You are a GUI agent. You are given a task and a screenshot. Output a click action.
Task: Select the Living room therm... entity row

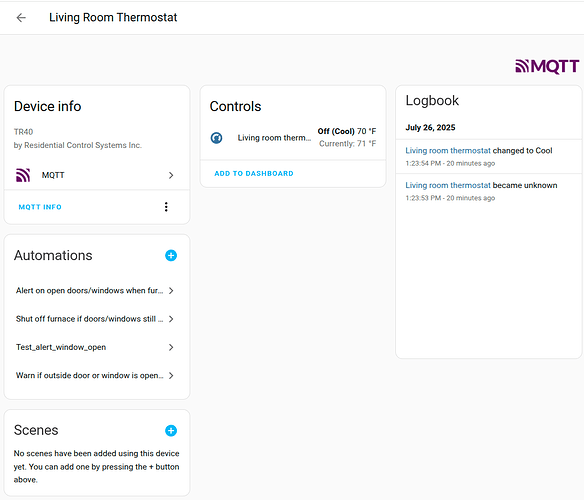(293, 137)
